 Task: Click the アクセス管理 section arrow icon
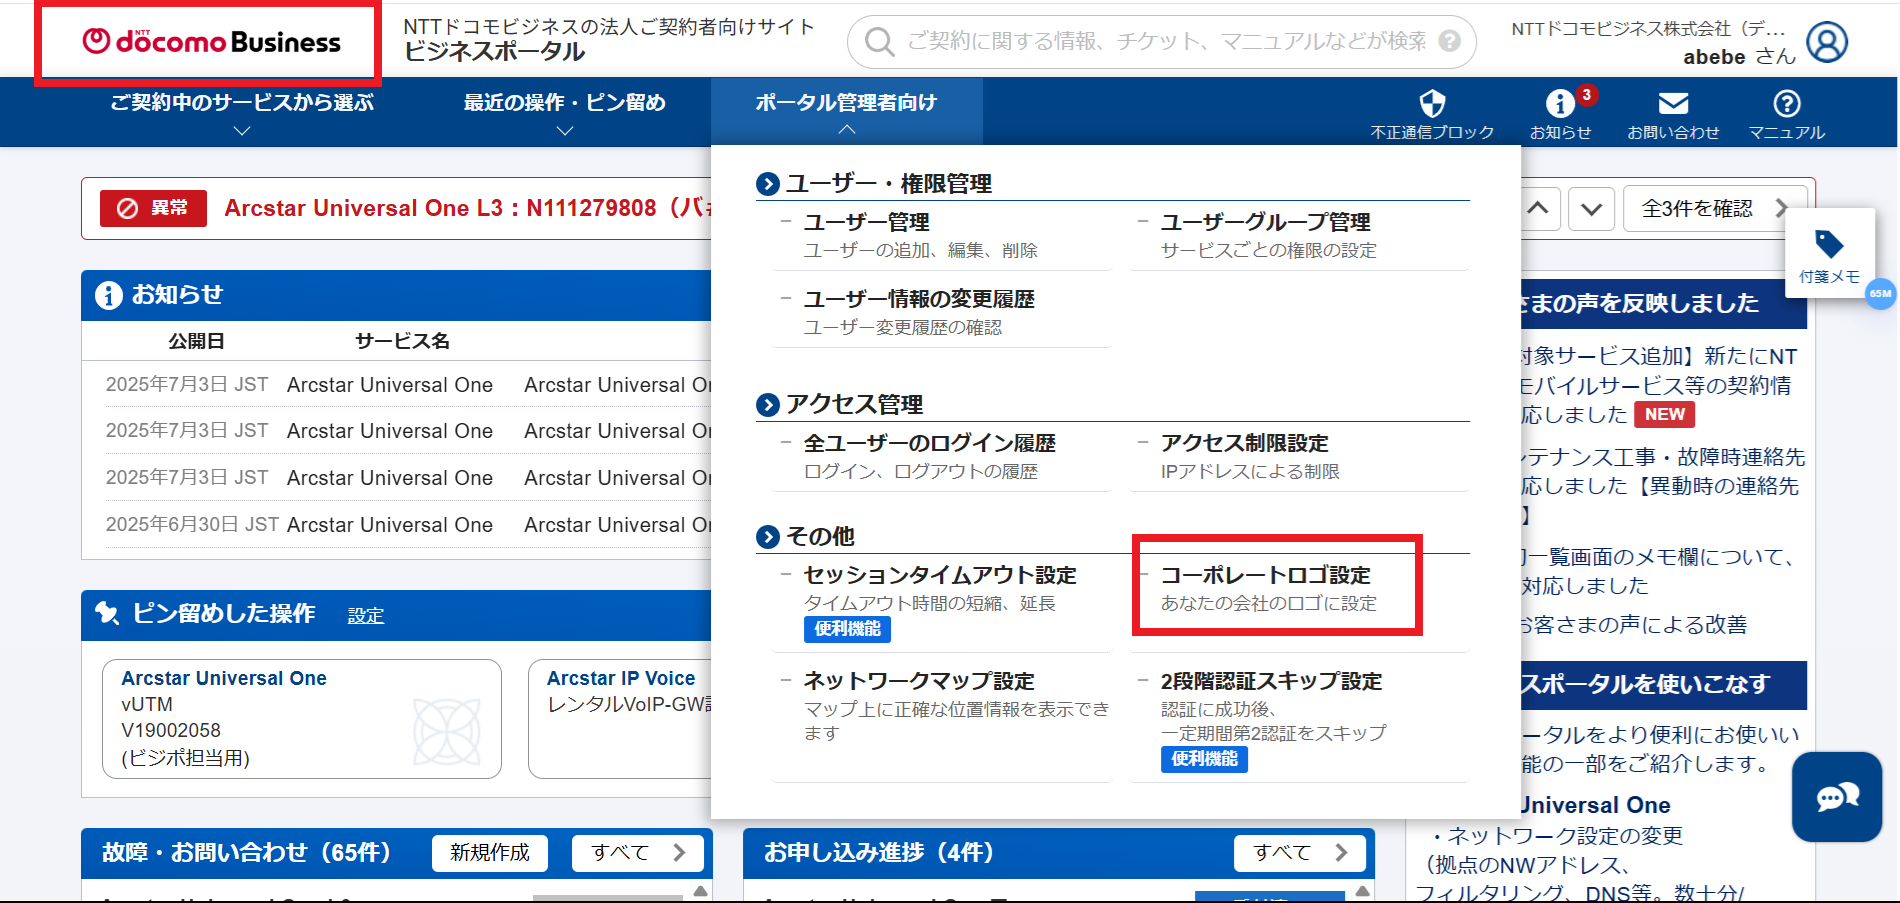point(768,405)
